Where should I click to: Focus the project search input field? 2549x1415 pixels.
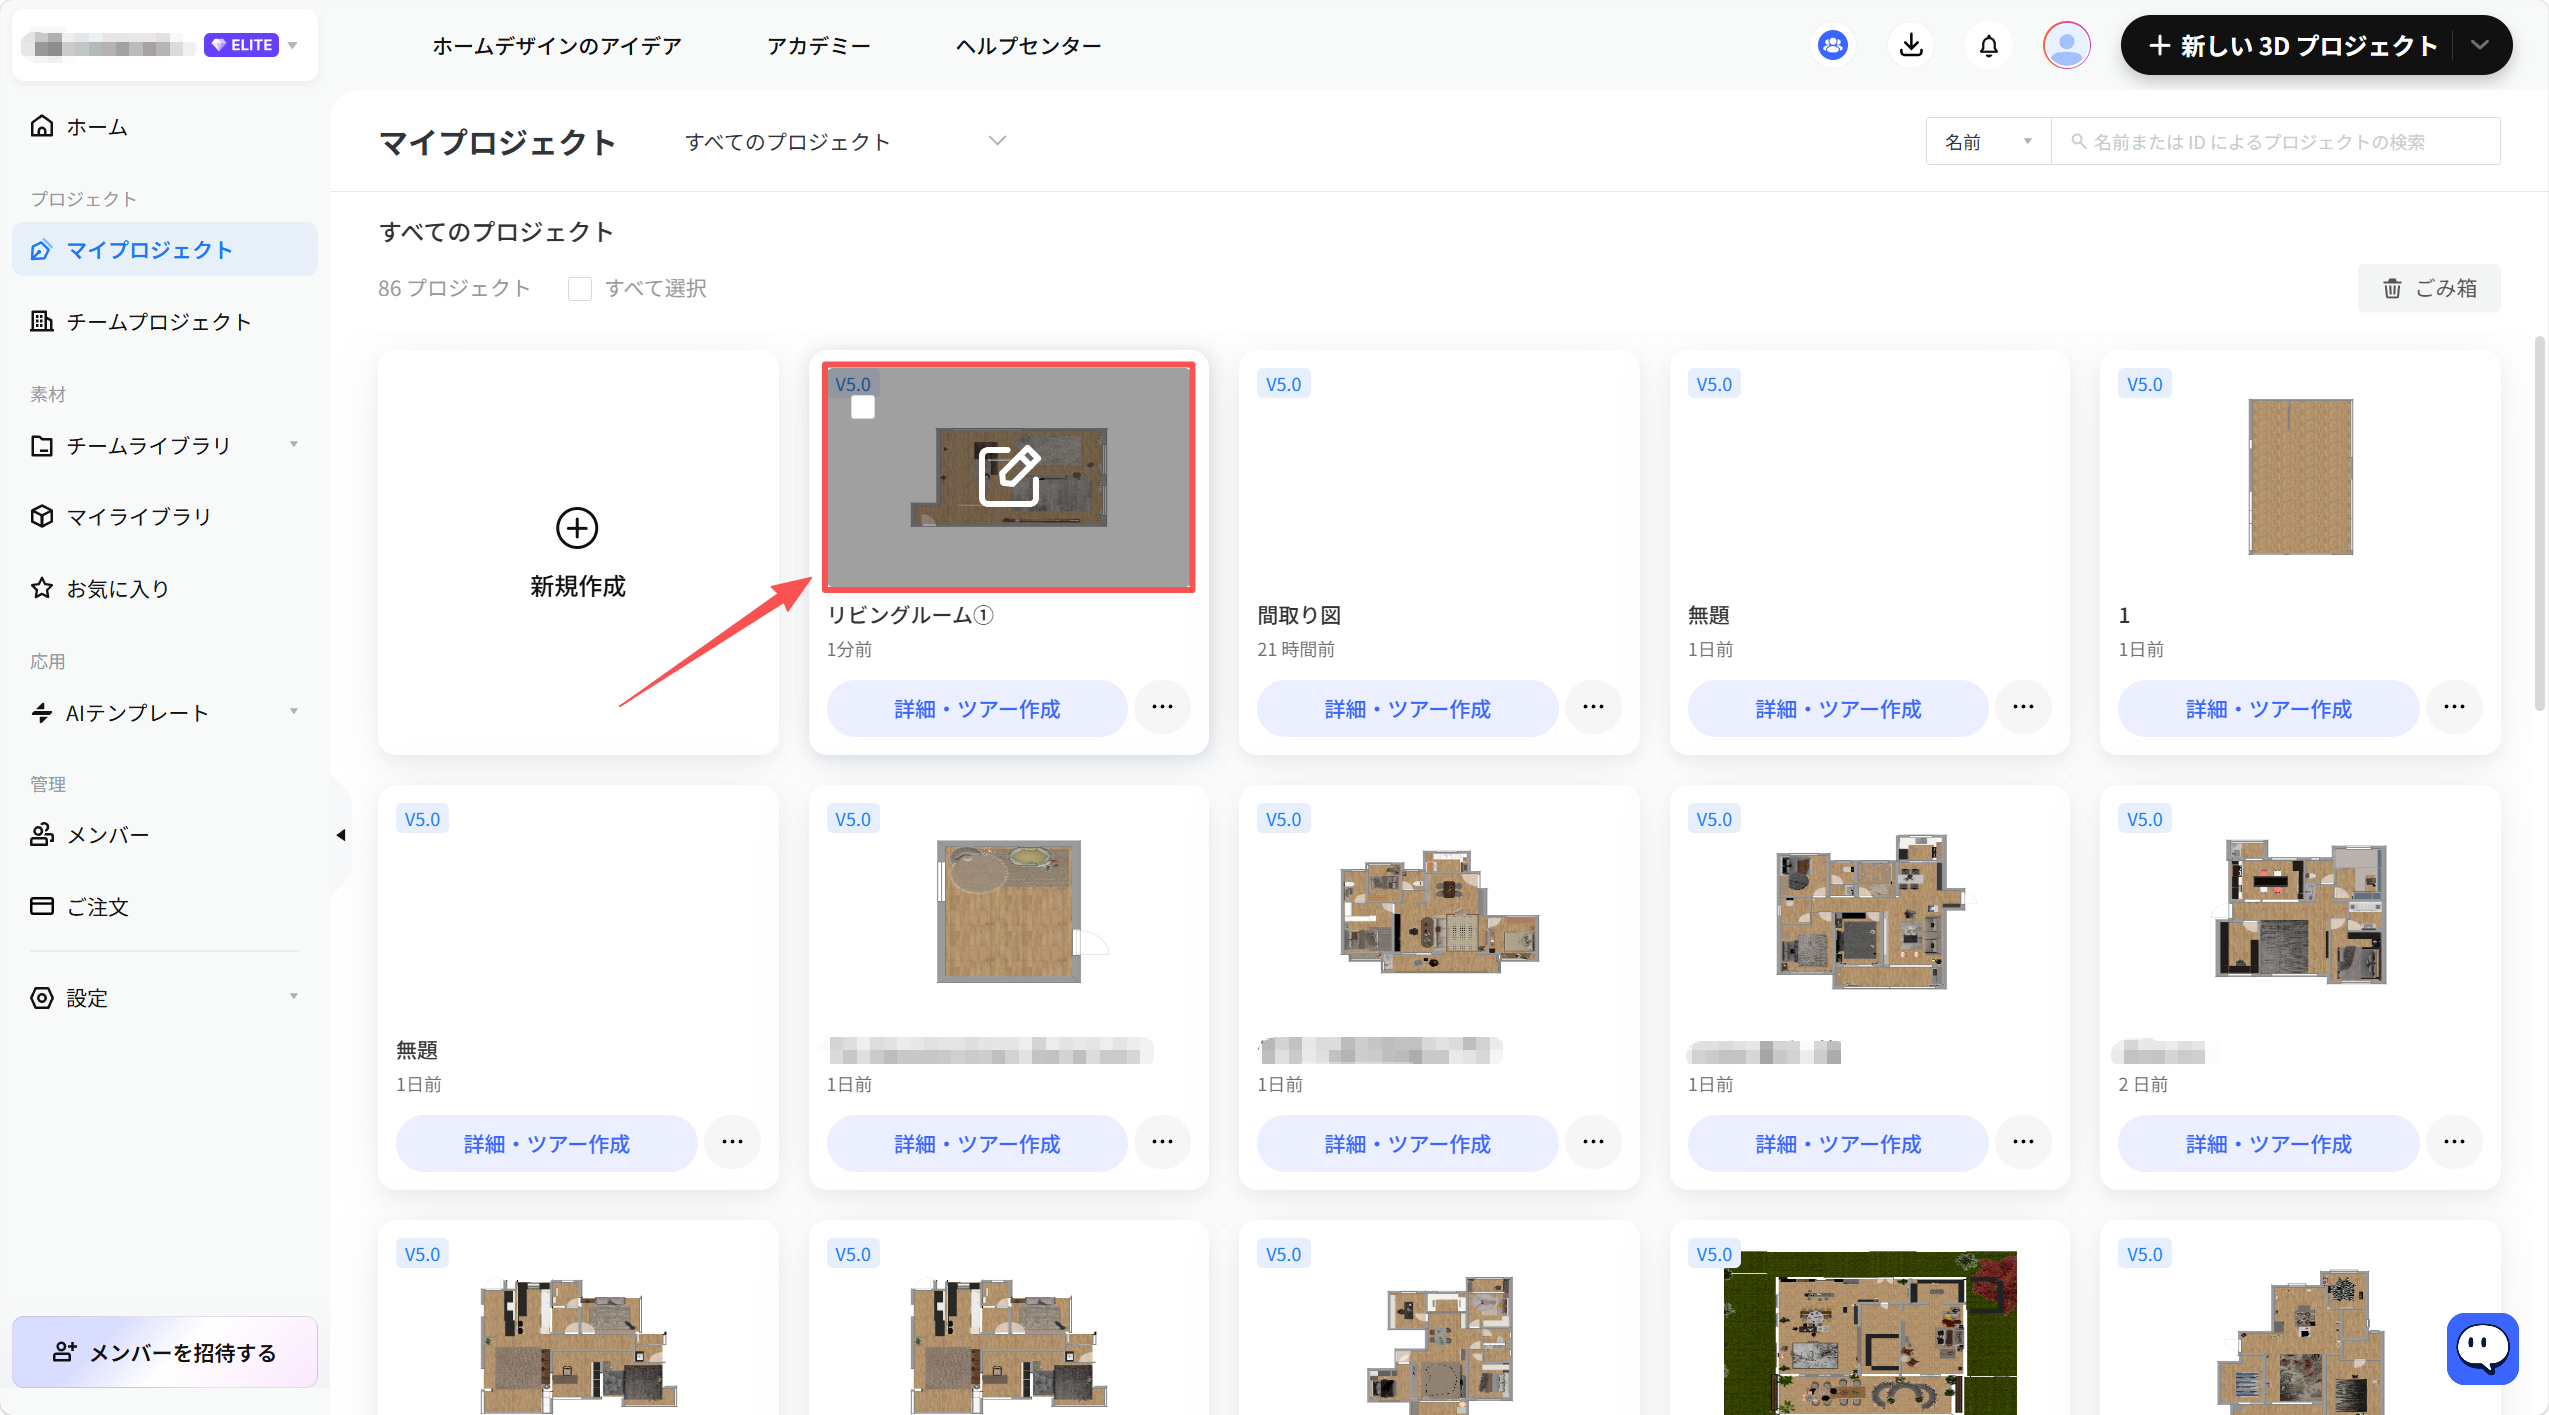tap(2276, 142)
